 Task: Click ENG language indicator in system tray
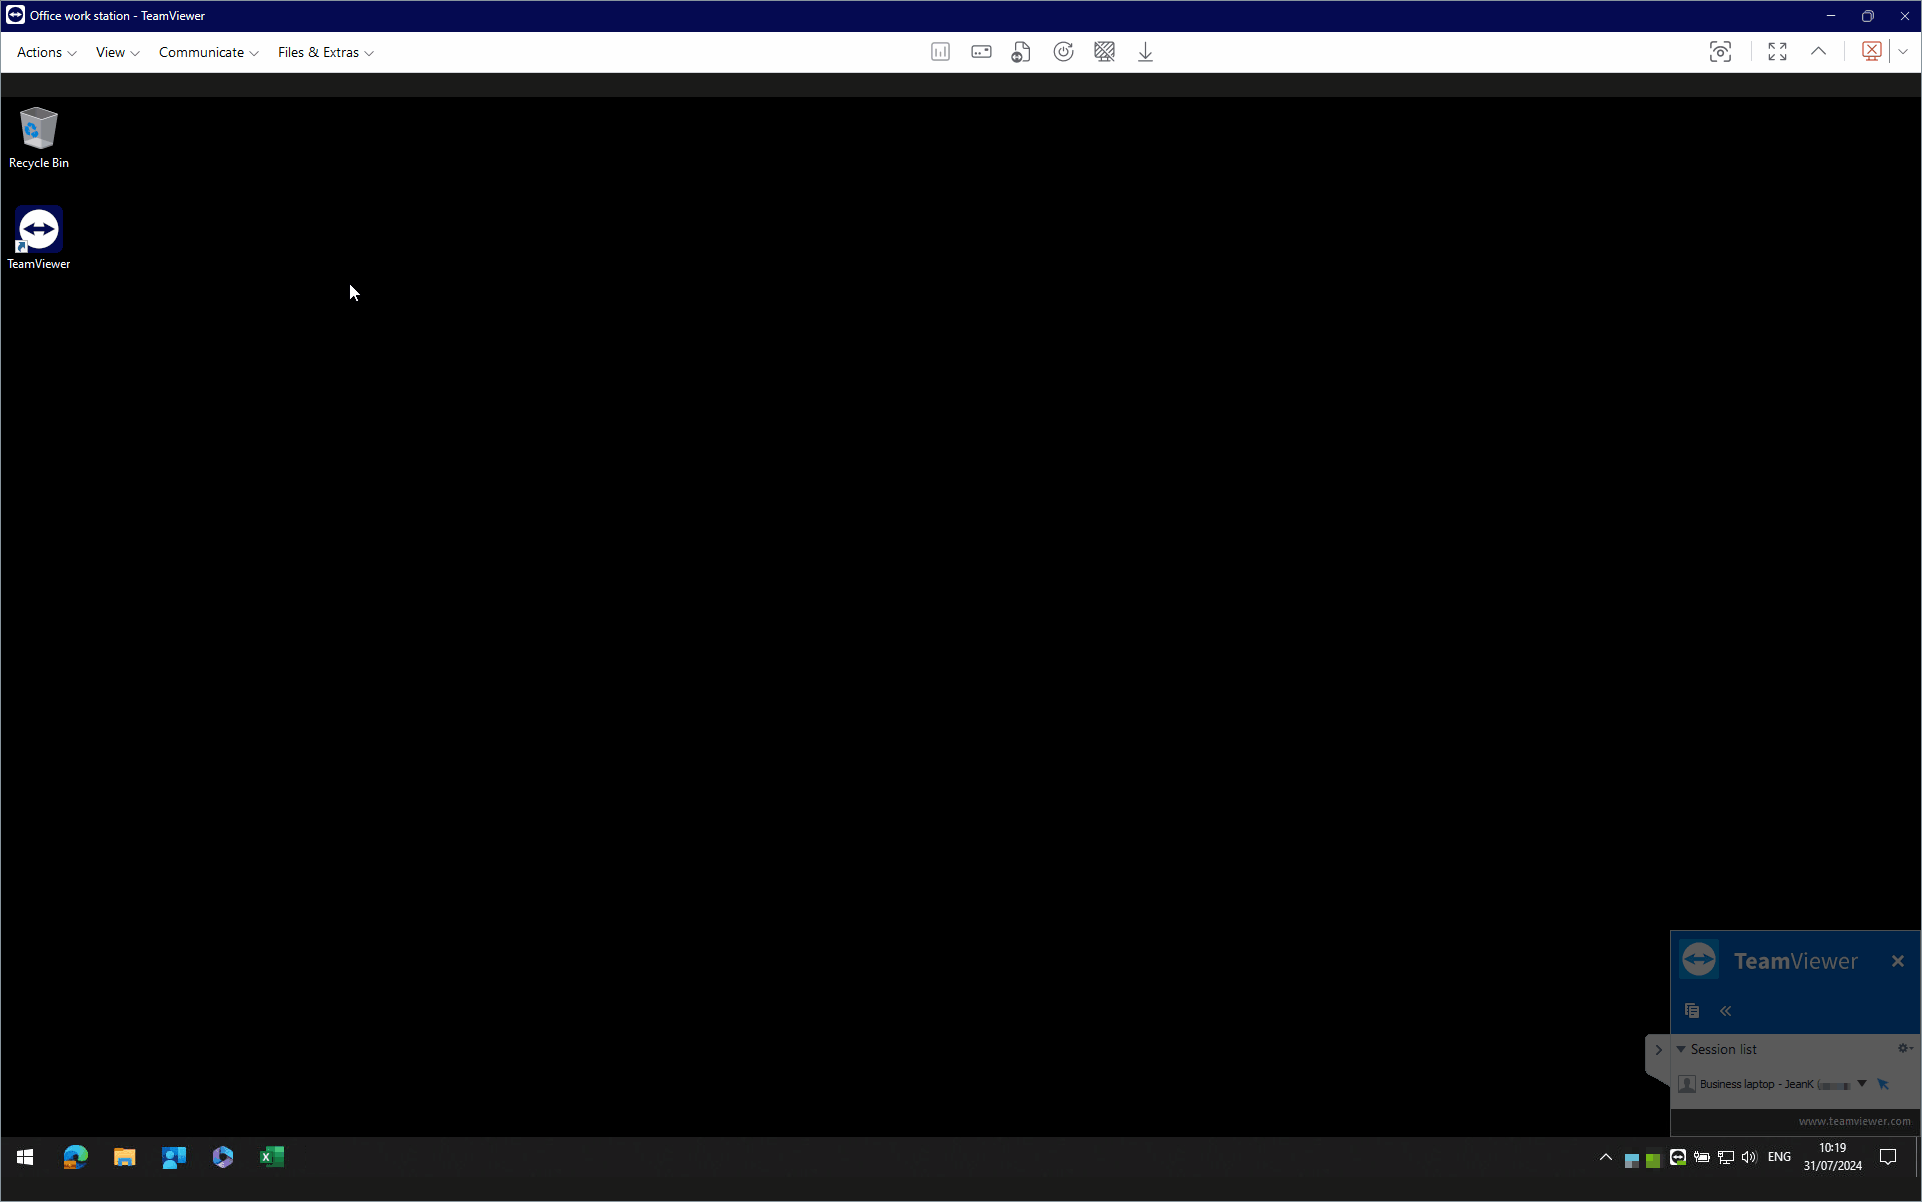(1781, 1156)
